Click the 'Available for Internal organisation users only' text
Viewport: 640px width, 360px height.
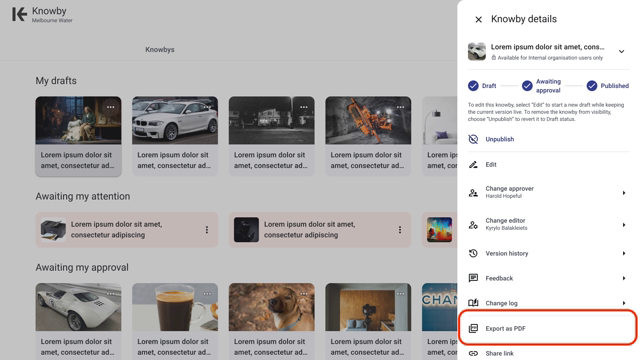click(550, 58)
